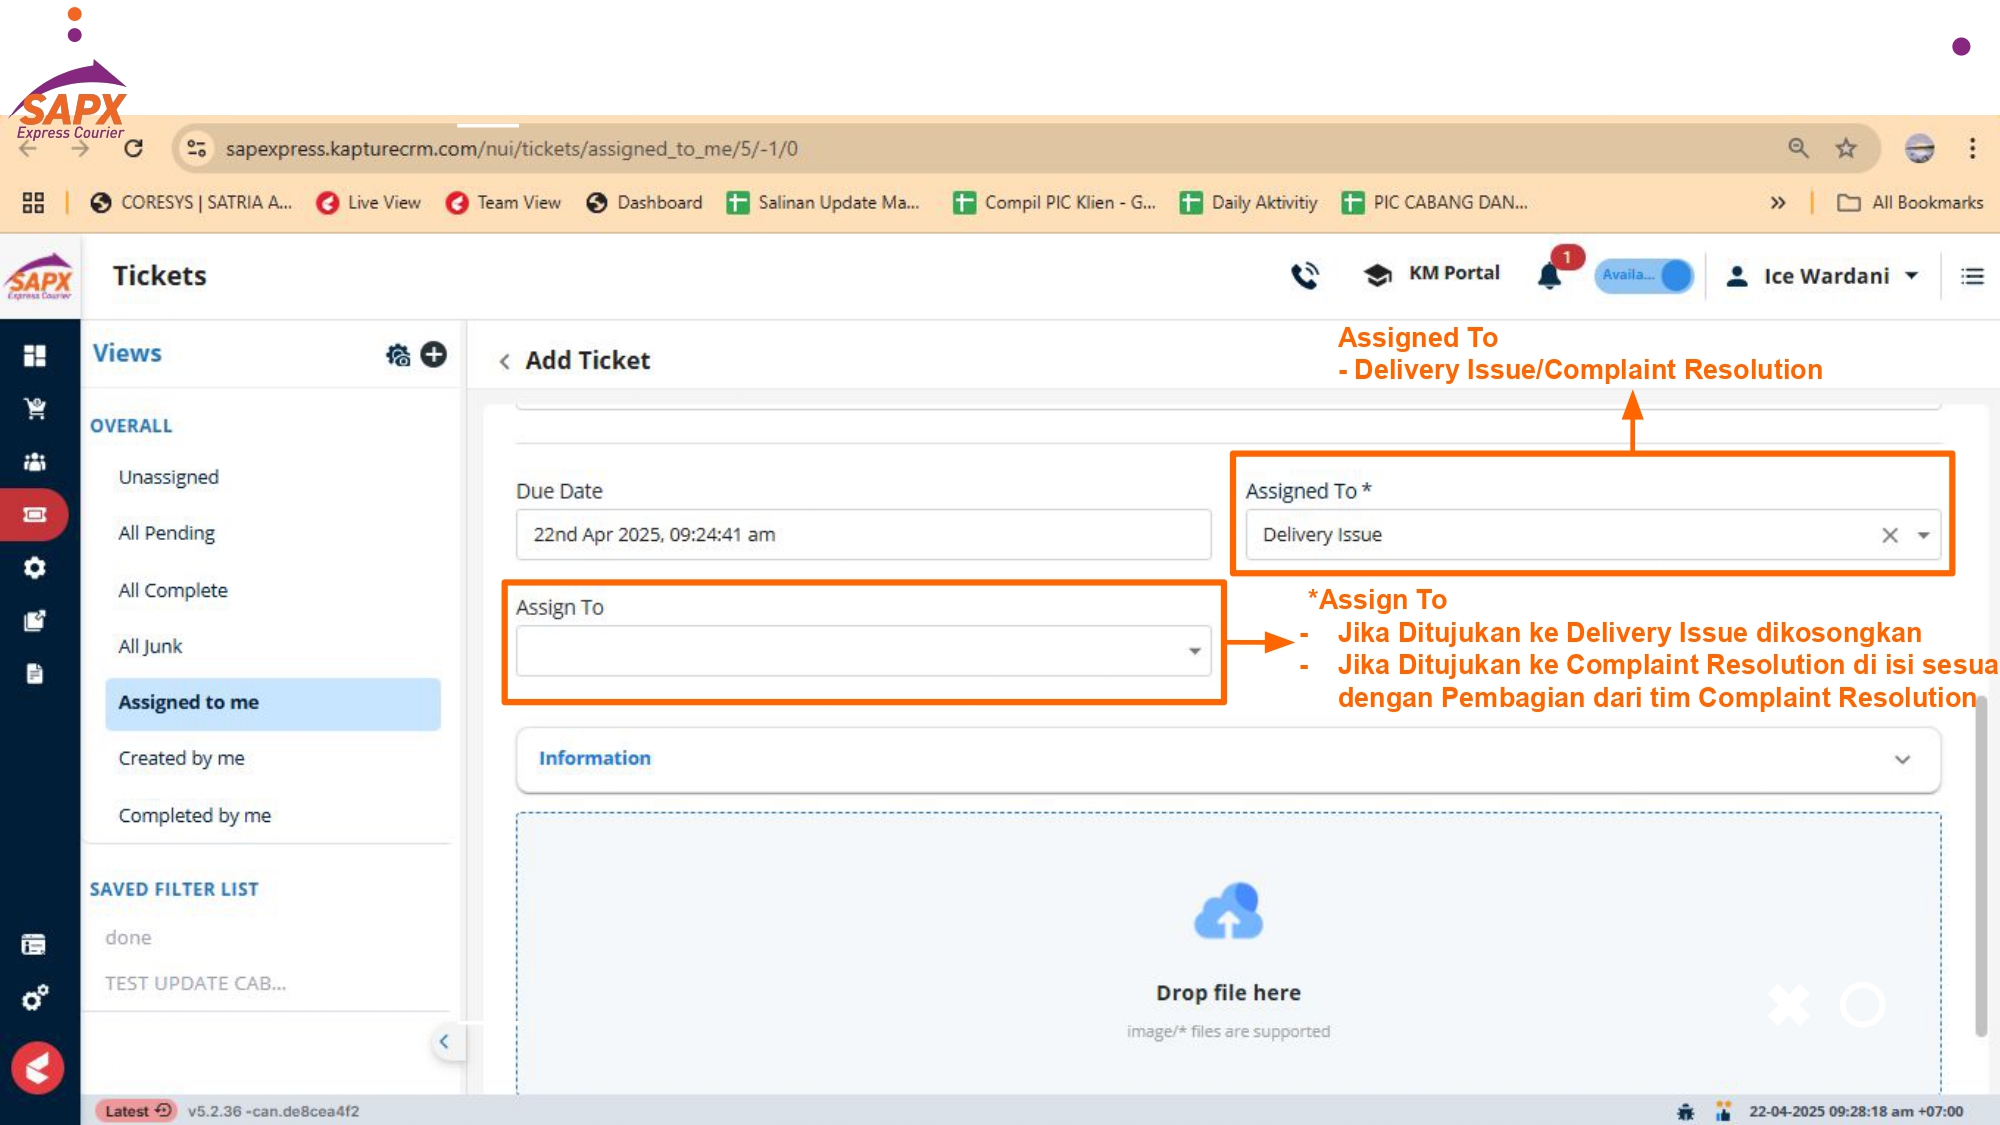
Task: Open views settings gear icon
Action: (x=398, y=354)
